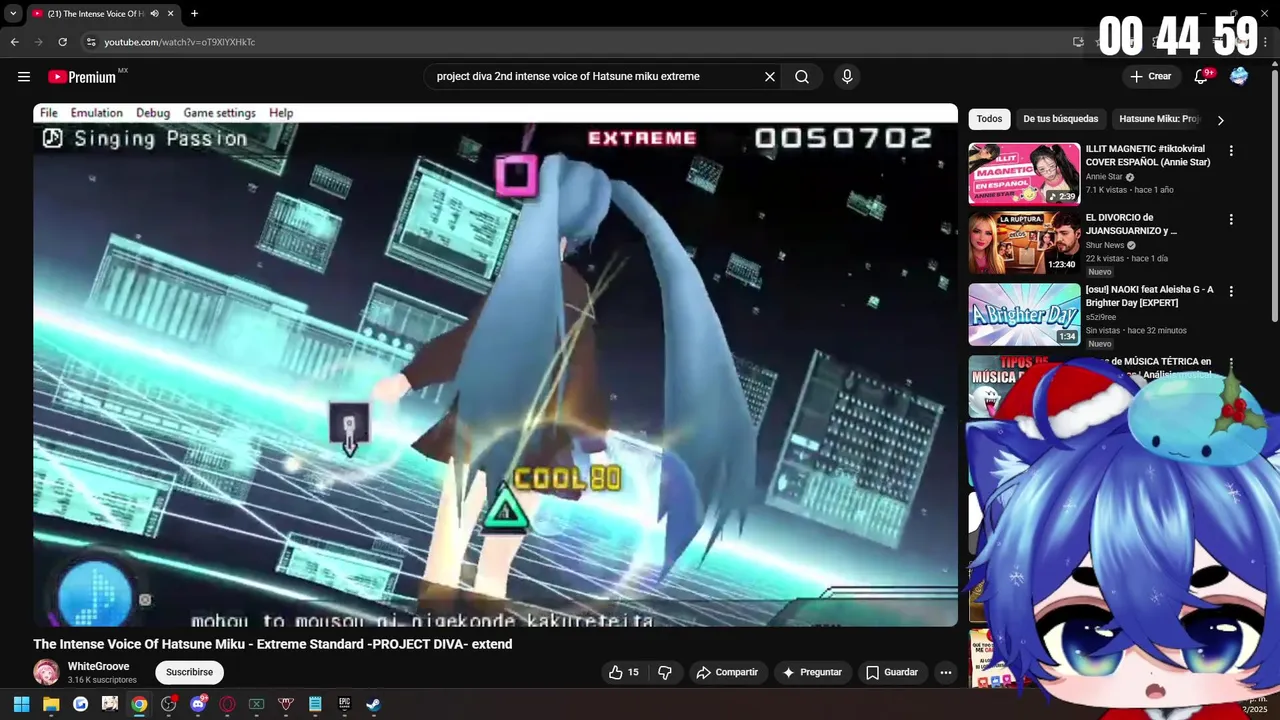Open the Annie Star channel link
This screenshot has height=720, width=1280.
click(x=1104, y=177)
